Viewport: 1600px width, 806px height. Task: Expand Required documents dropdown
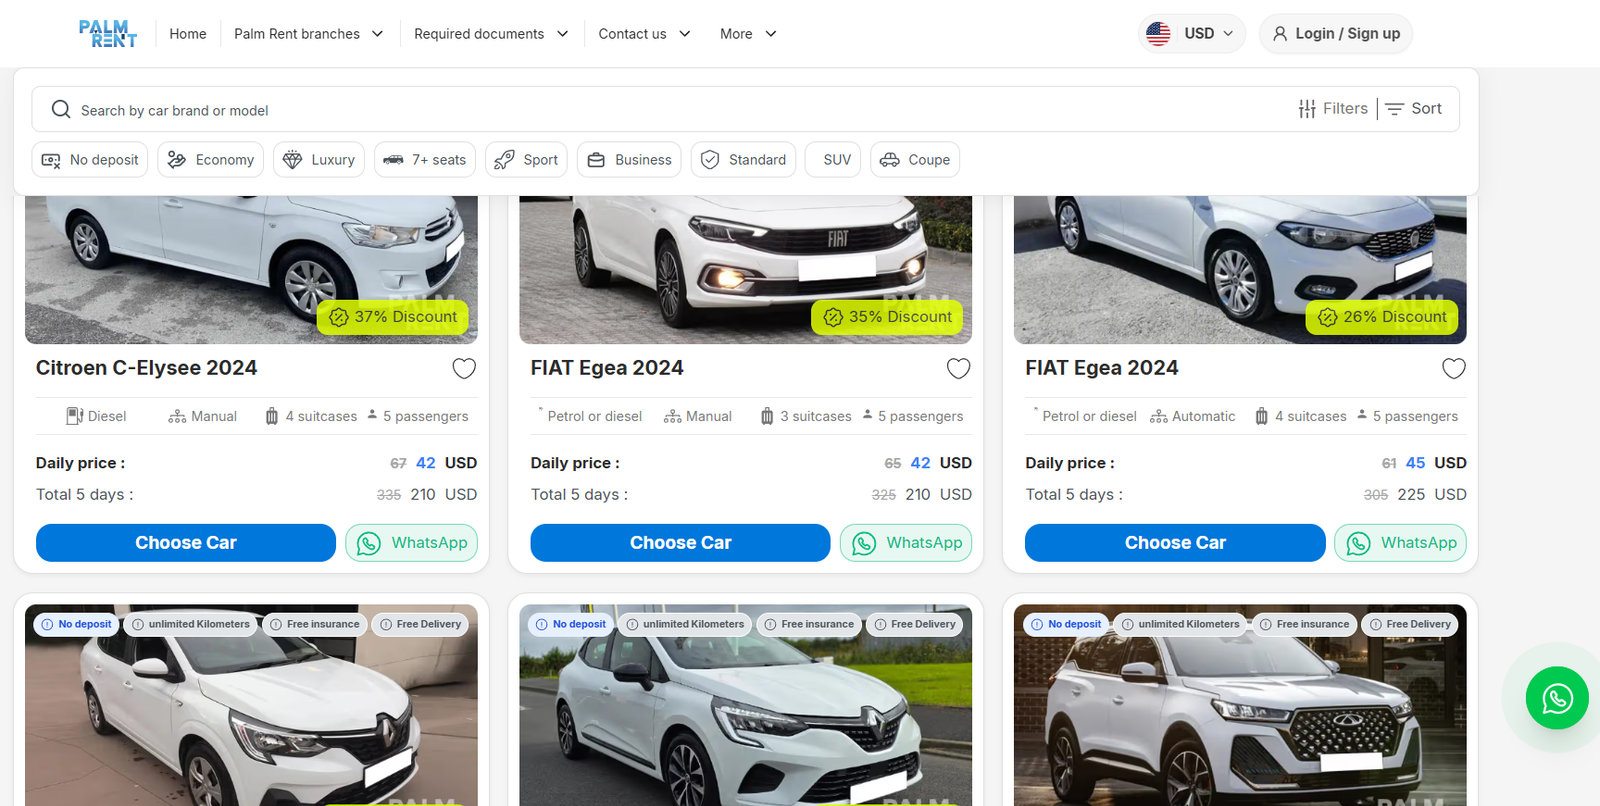tap(491, 34)
